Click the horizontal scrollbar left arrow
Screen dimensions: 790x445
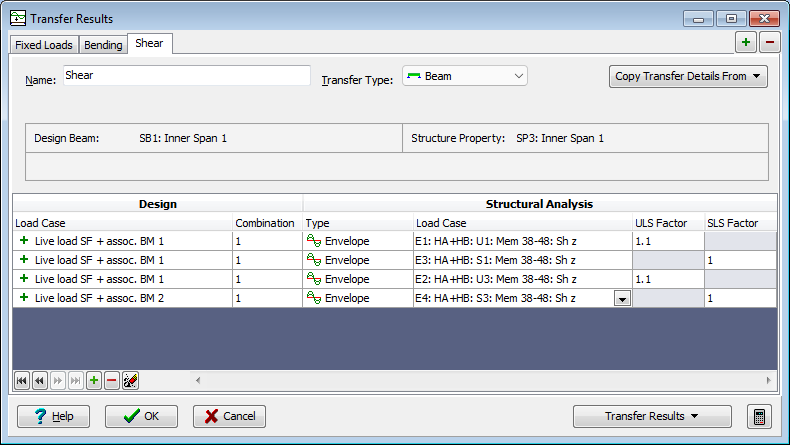click(198, 380)
